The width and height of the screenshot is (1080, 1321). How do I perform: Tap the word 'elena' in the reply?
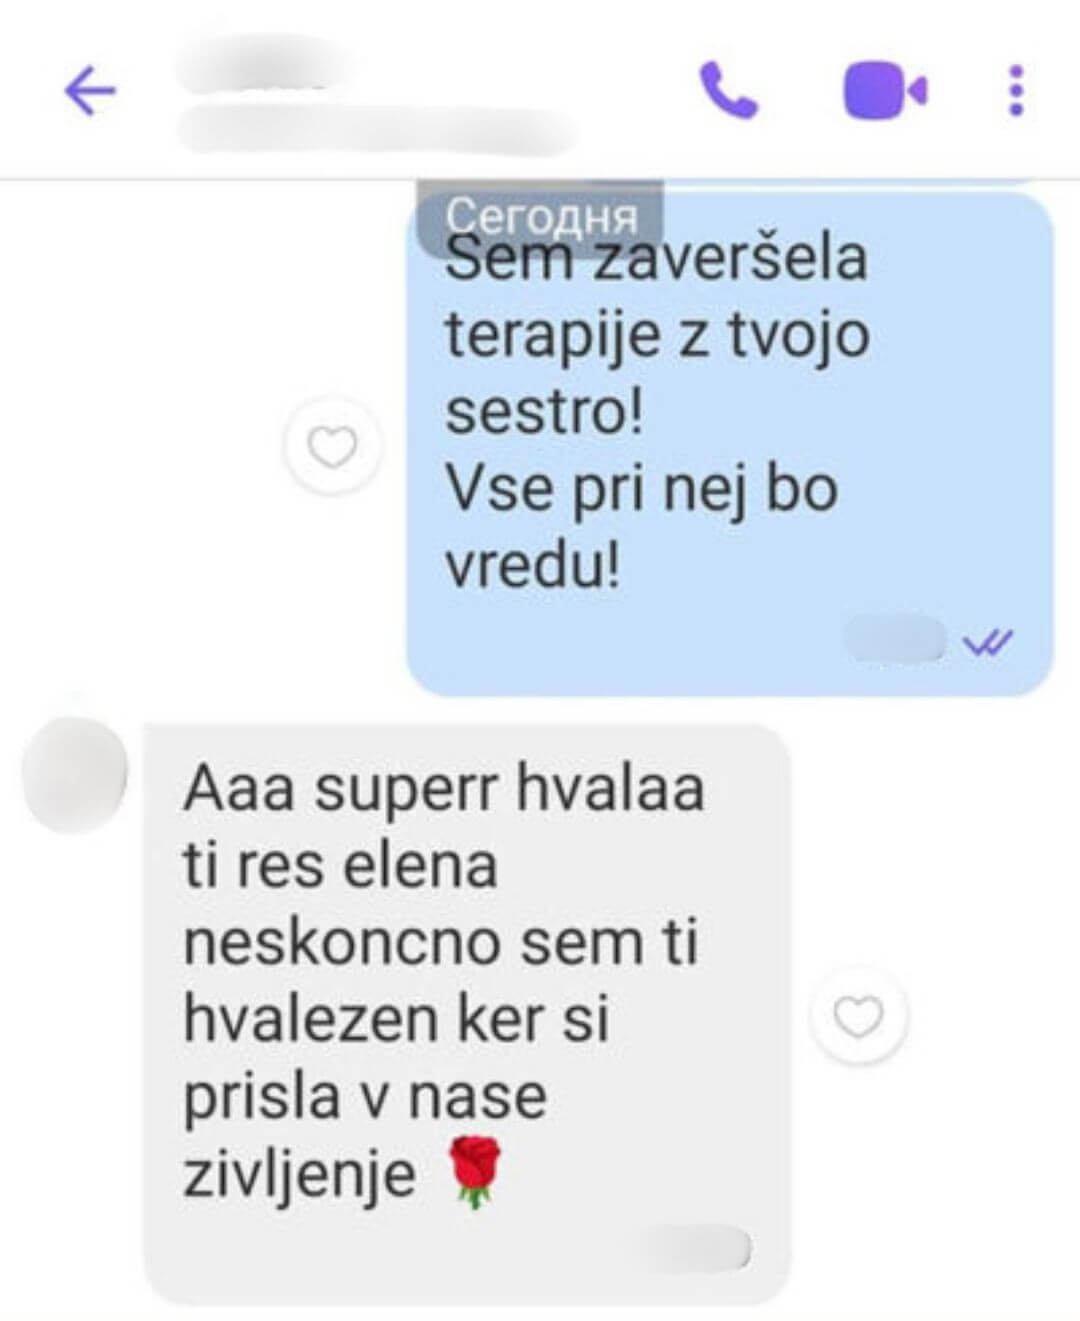click(419, 866)
